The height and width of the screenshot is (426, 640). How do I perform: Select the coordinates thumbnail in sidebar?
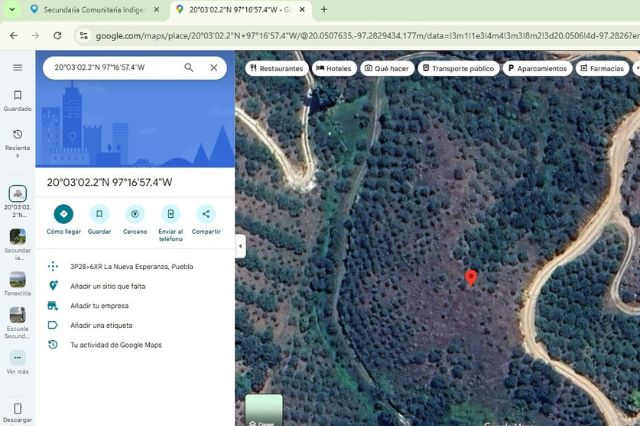[18, 193]
